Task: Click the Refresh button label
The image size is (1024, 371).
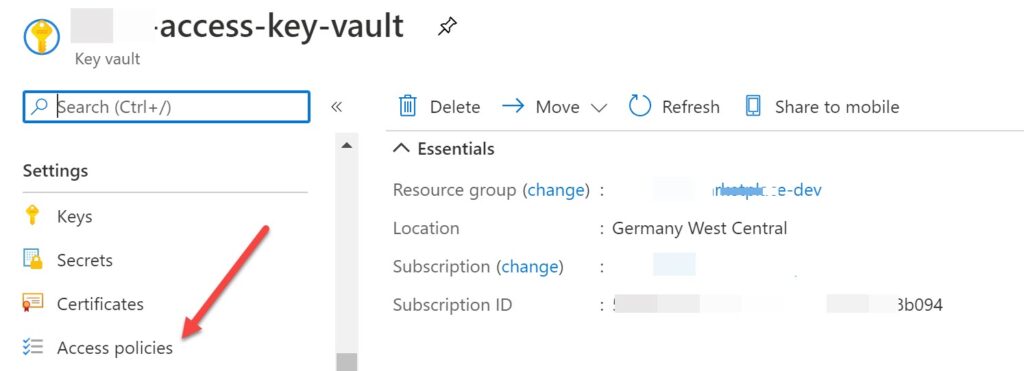Action: click(691, 107)
